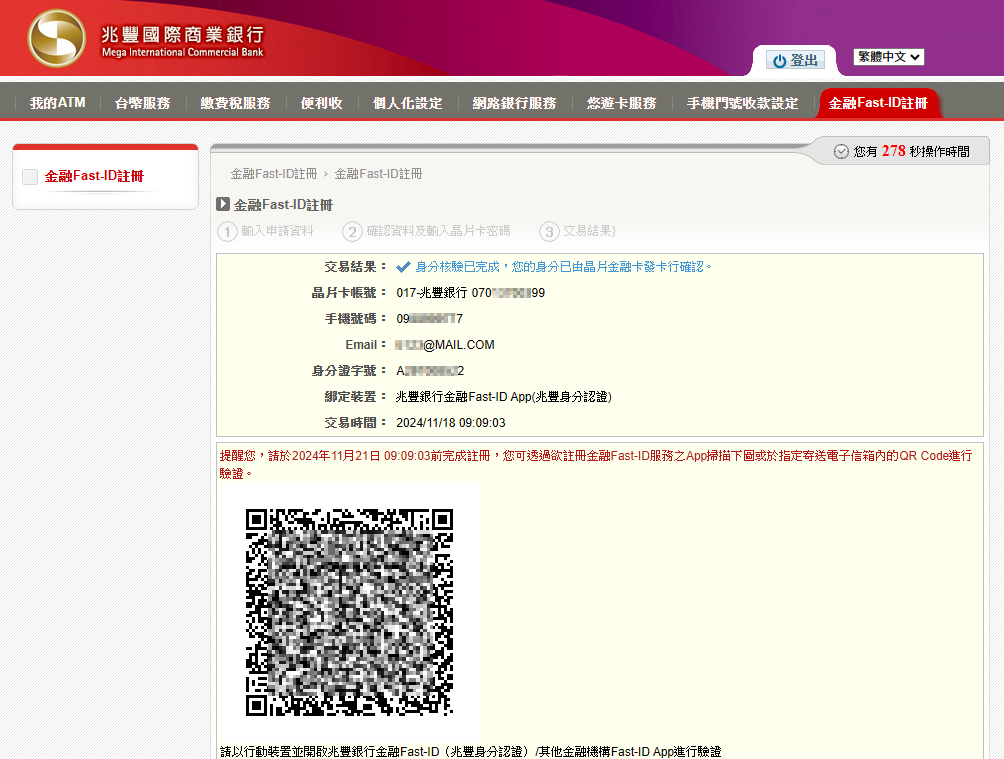The image size is (1004, 759).
Task: Click the step 1 circle 輸入申請資料
Action: (227, 231)
